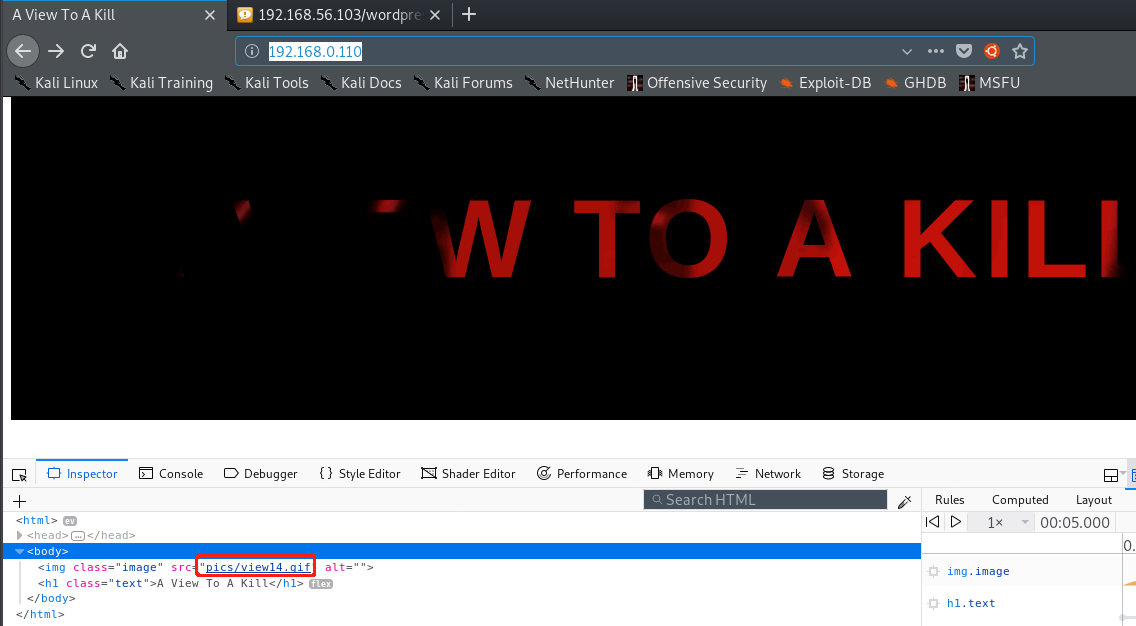Viewport: 1136px width, 626px height.
Task: Pick a color with the eyedropper
Action: coord(904,501)
